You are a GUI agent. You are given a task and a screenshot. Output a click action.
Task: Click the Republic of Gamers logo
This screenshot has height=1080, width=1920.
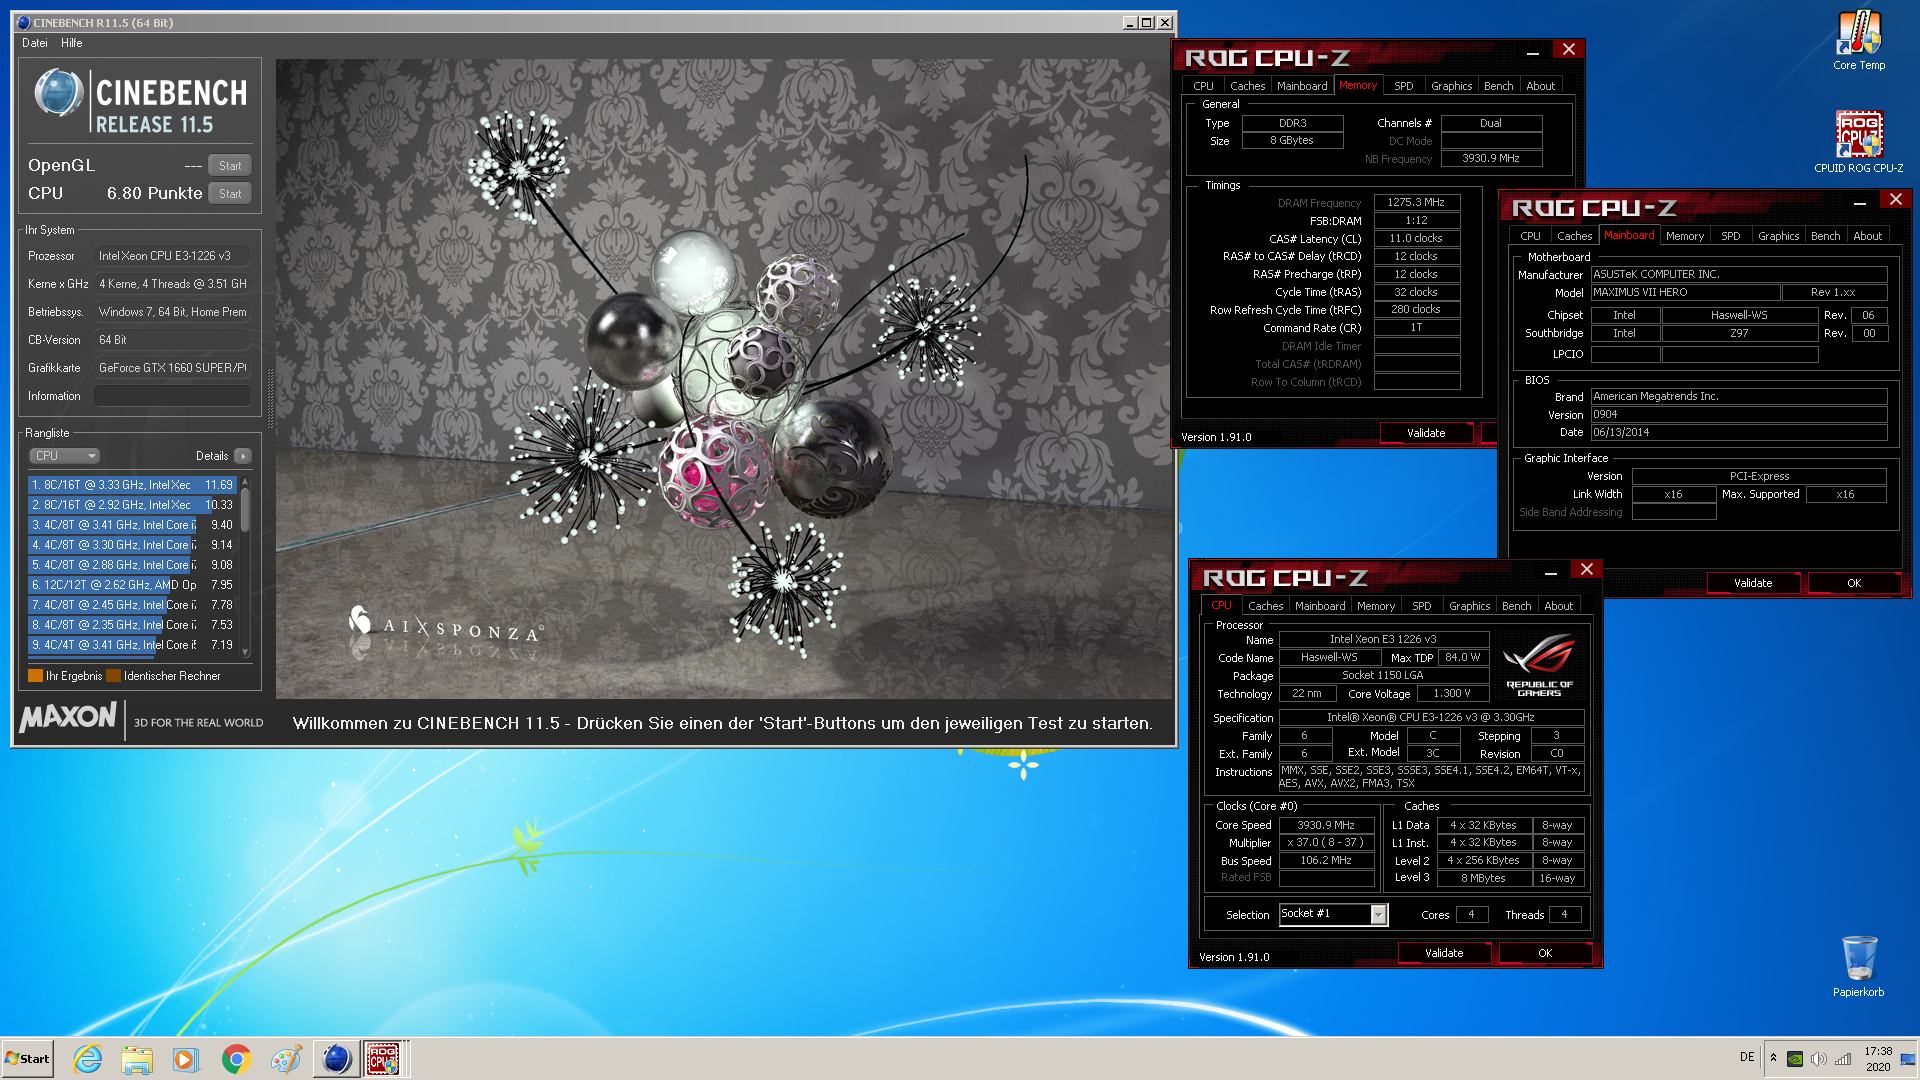[x=1539, y=664]
